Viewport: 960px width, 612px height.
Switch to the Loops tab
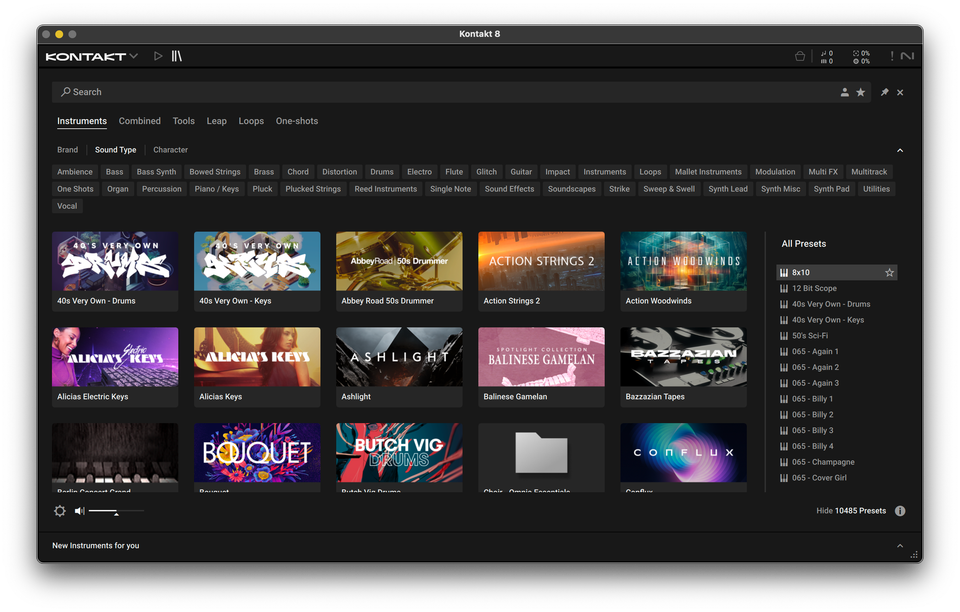pyautogui.click(x=251, y=120)
